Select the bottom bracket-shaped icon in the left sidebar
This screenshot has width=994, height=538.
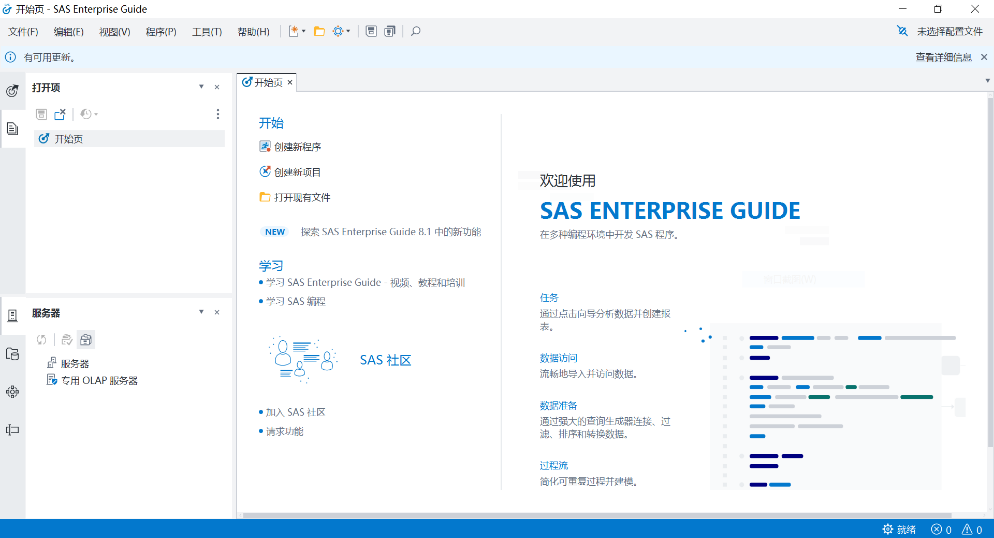[12, 430]
